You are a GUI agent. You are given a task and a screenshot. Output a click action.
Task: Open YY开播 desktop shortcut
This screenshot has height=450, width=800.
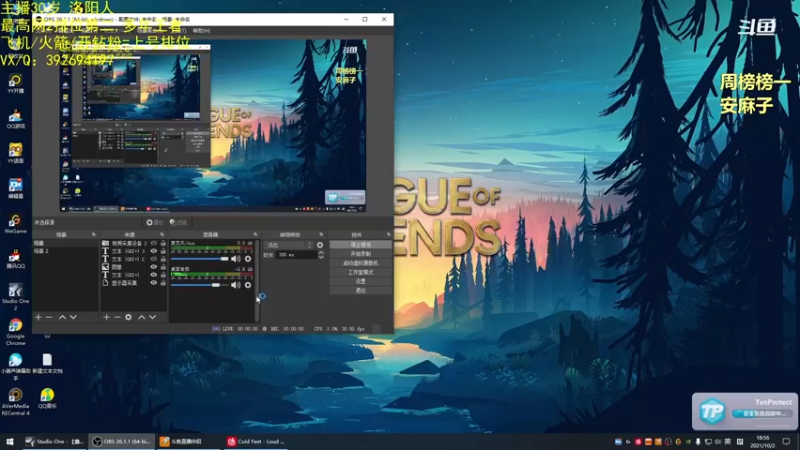[x=15, y=84]
